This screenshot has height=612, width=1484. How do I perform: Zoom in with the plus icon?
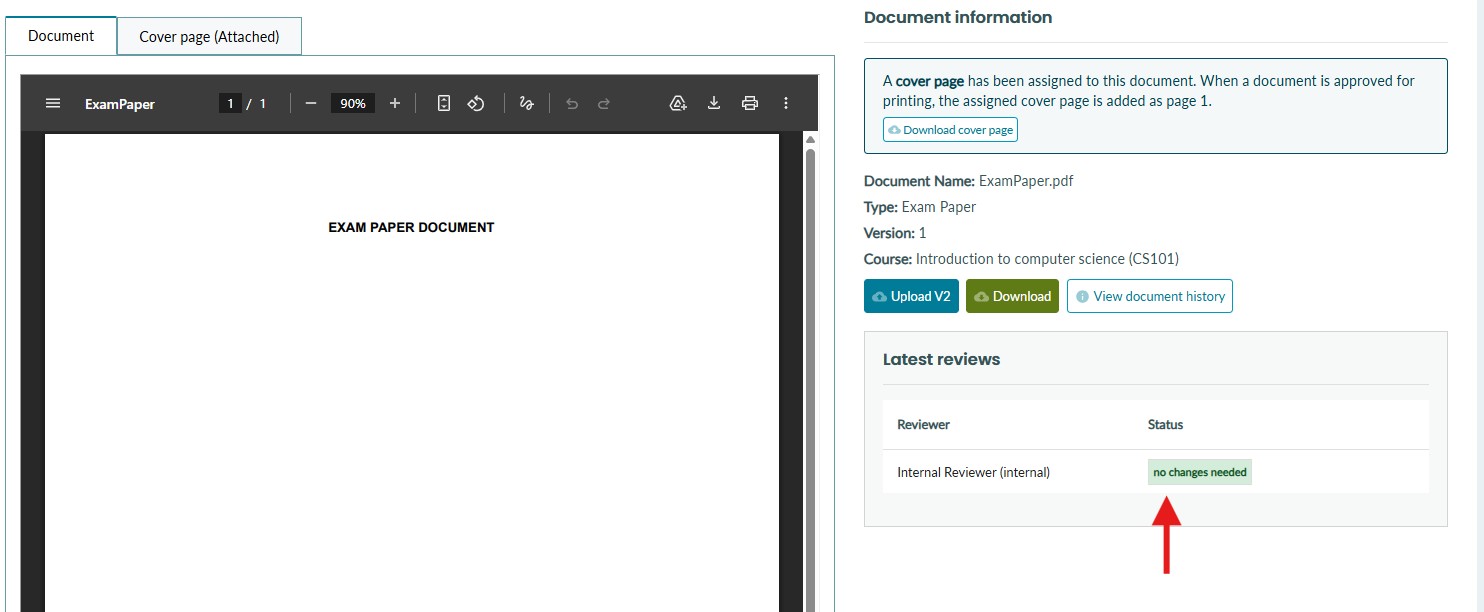pyautogui.click(x=395, y=103)
